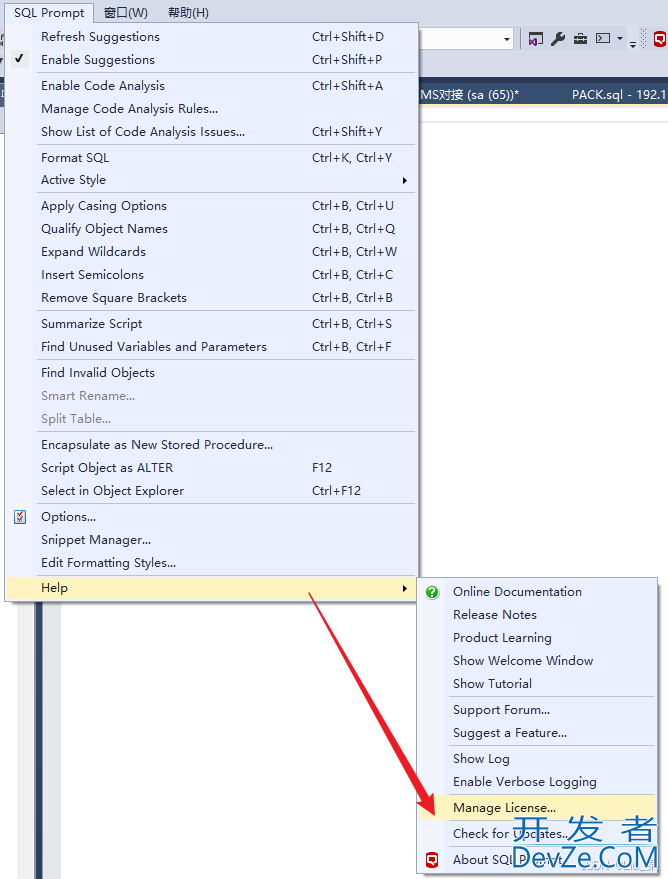The height and width of the screenshot is (879, 668).
Task: Click the checklist icon beside Options
Action: [20, 517]
